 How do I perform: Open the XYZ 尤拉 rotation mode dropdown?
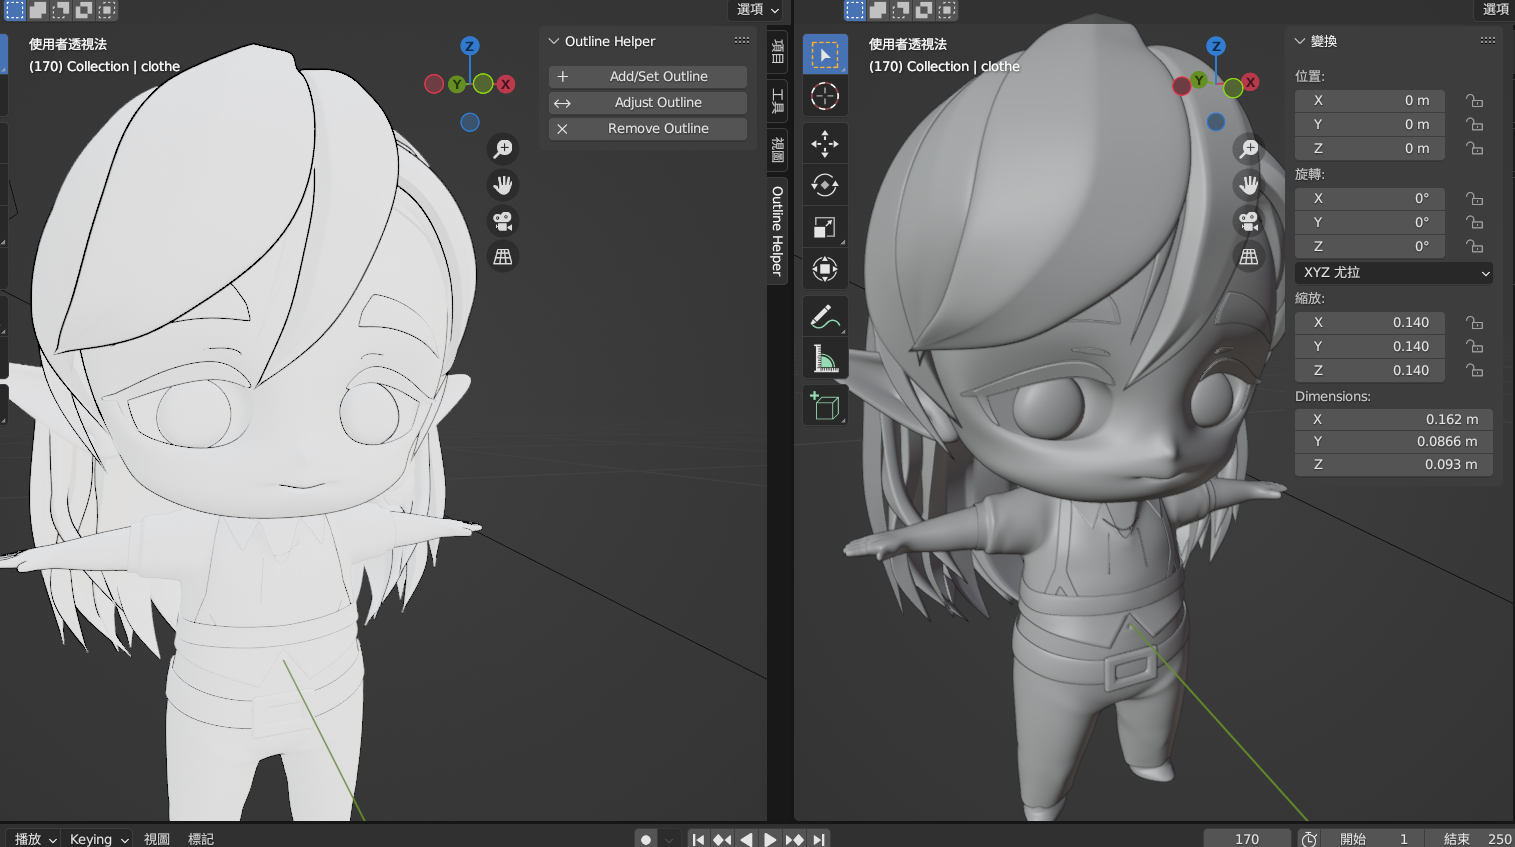click(x=1394, y=273)
